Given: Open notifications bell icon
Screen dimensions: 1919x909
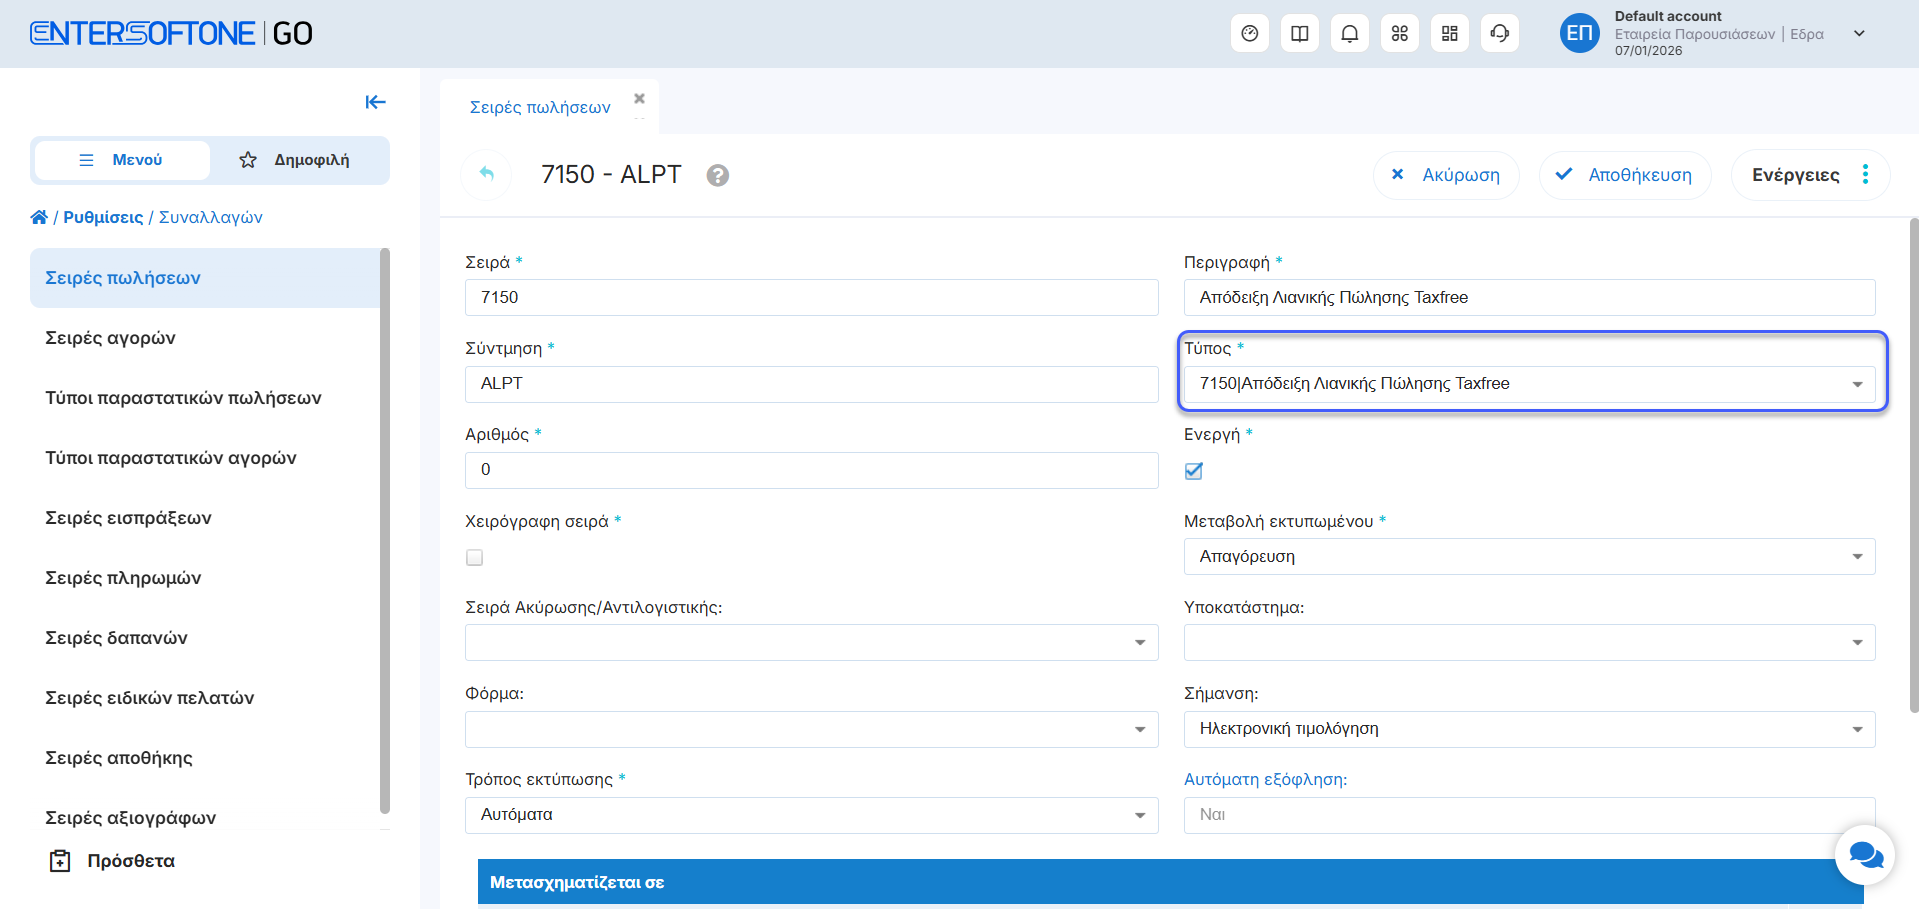Looking at the screenshot, I should [1349, 34].
